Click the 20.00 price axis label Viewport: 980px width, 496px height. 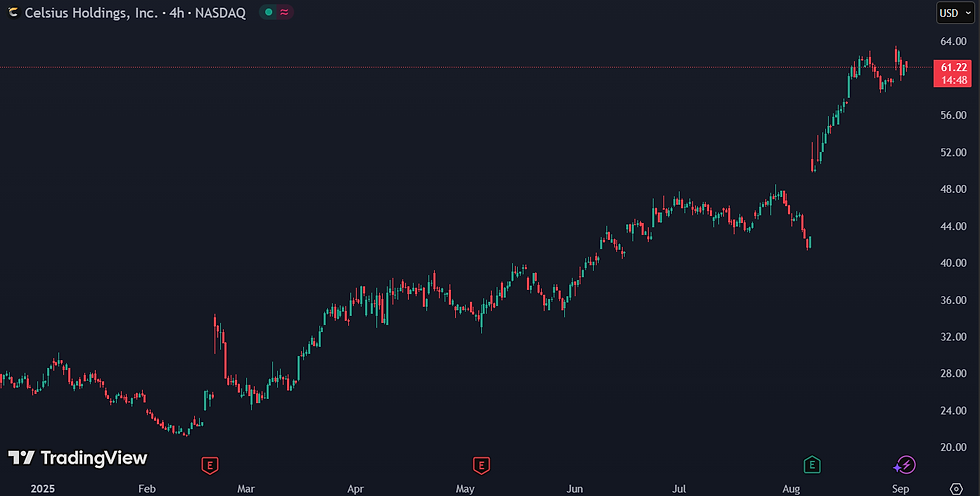tap(954, 447)
